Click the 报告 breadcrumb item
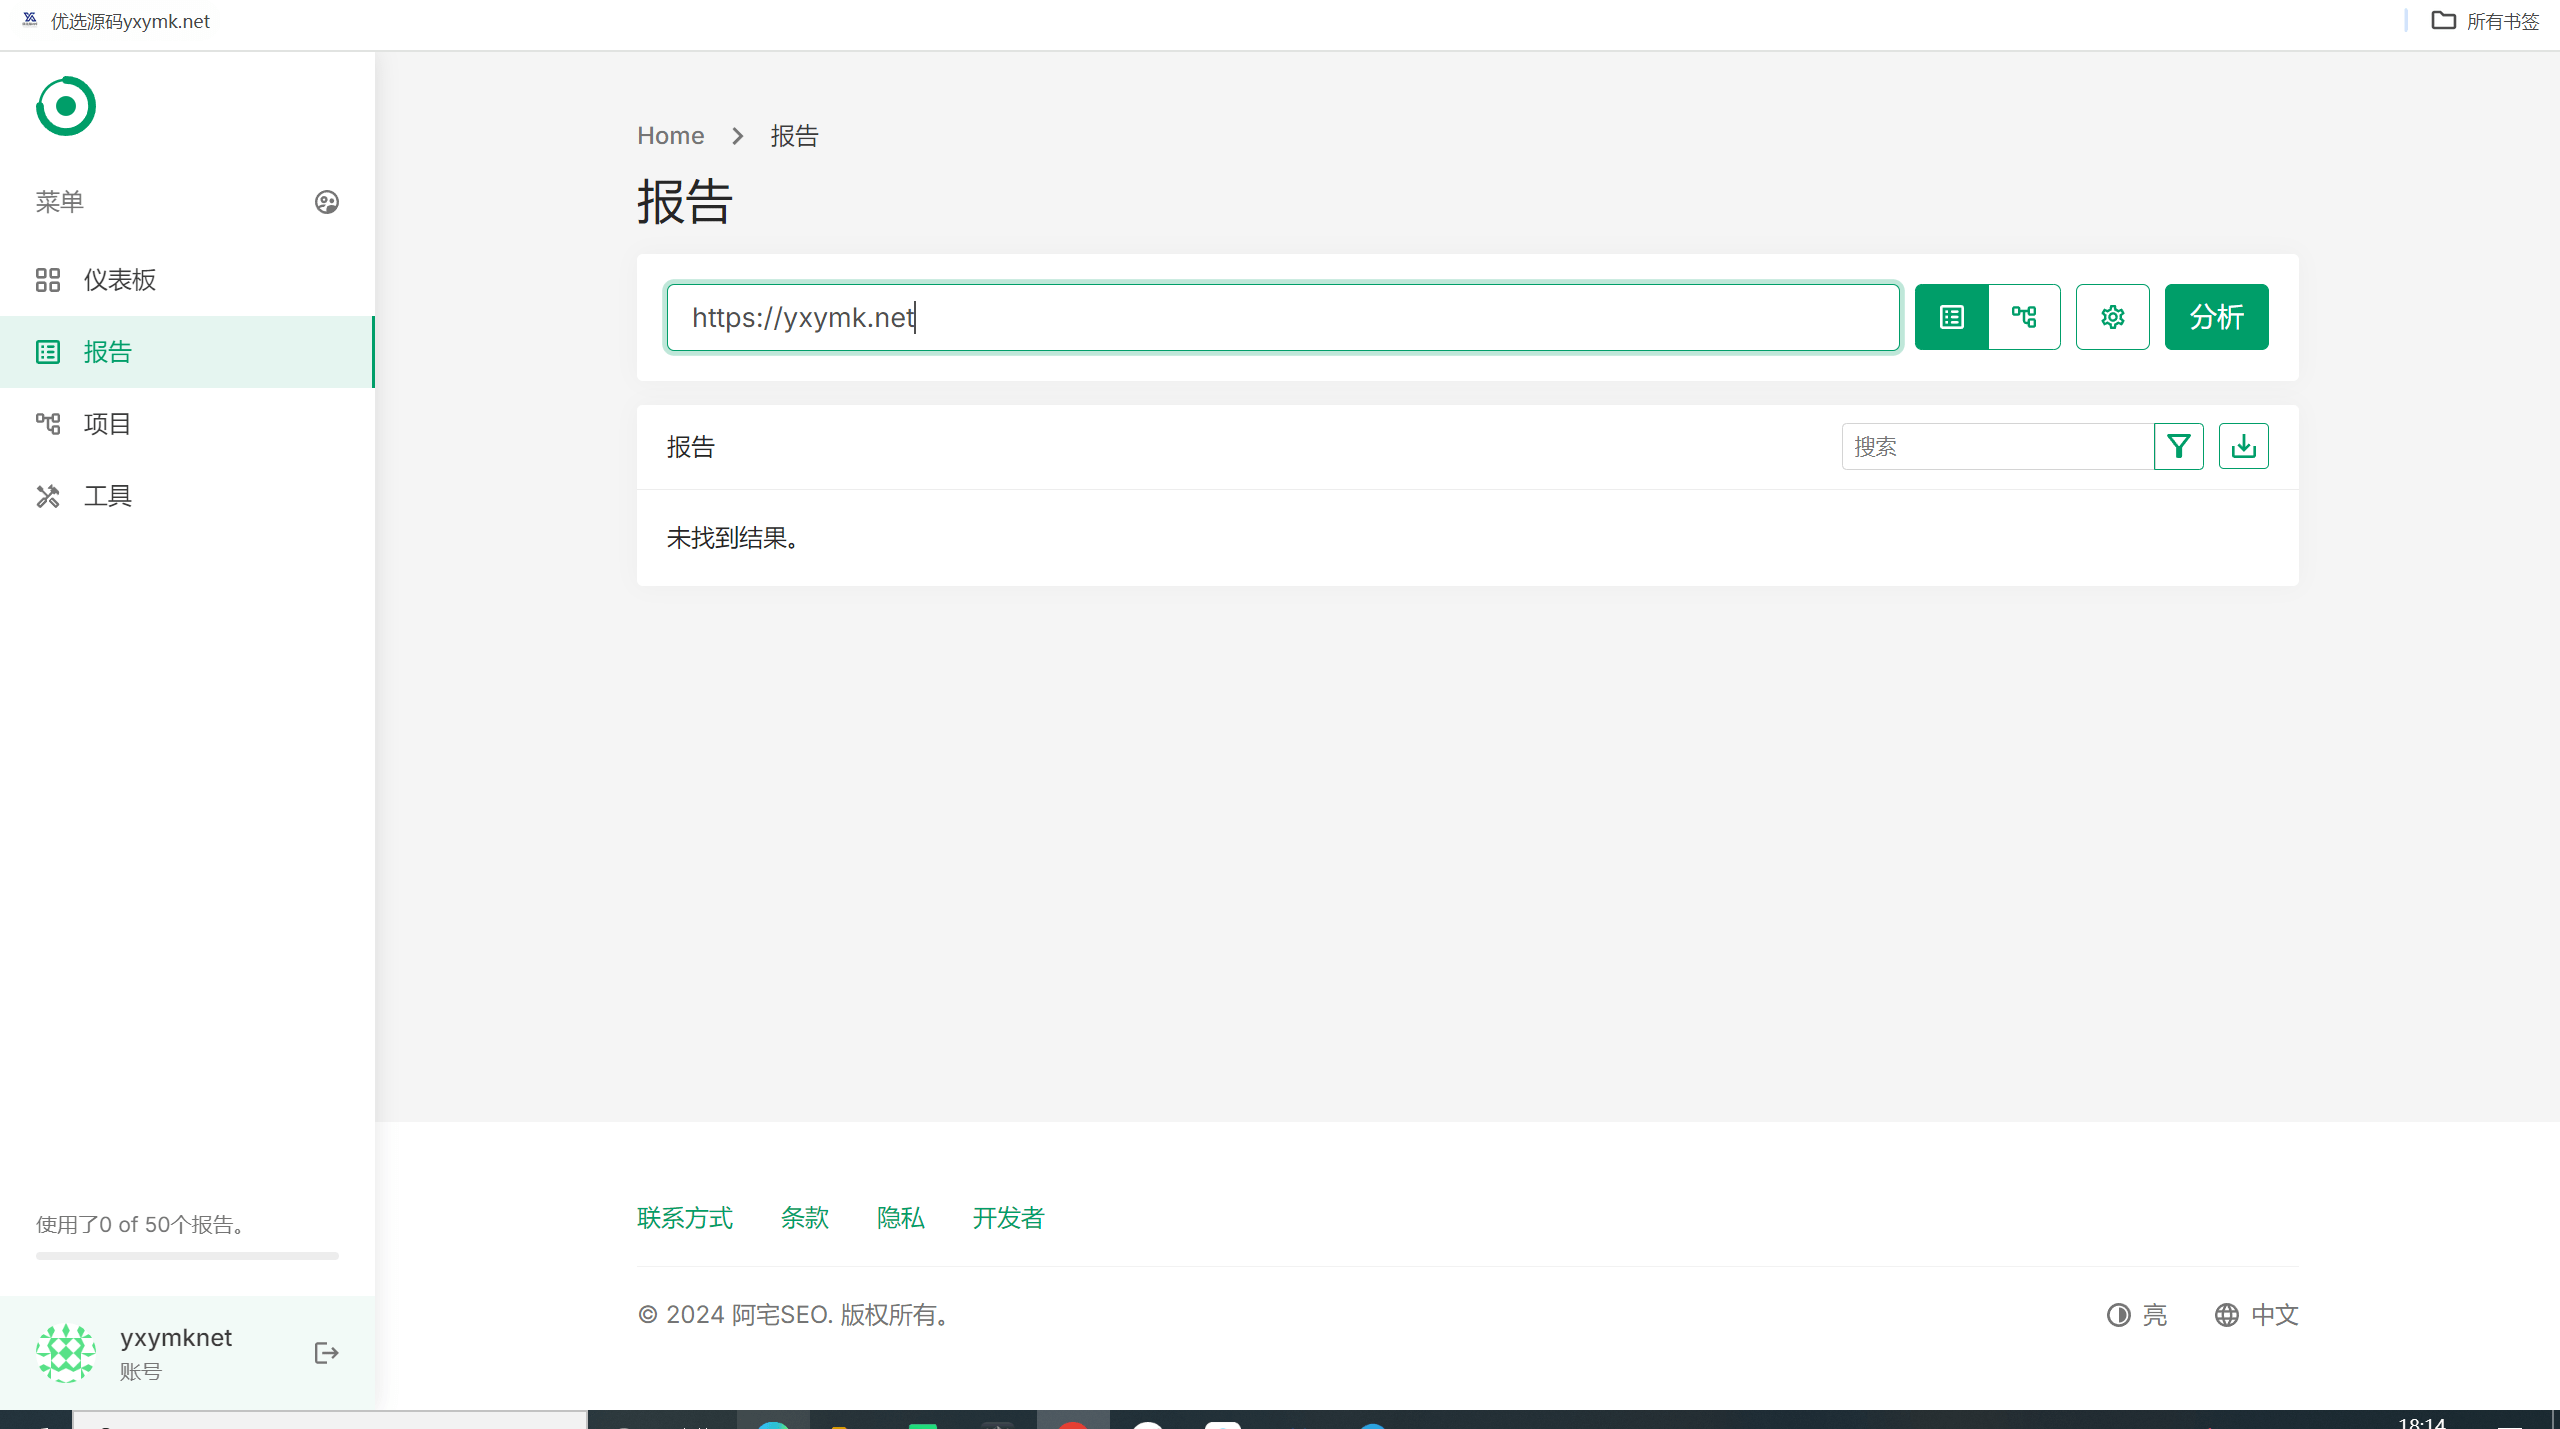 795,136
